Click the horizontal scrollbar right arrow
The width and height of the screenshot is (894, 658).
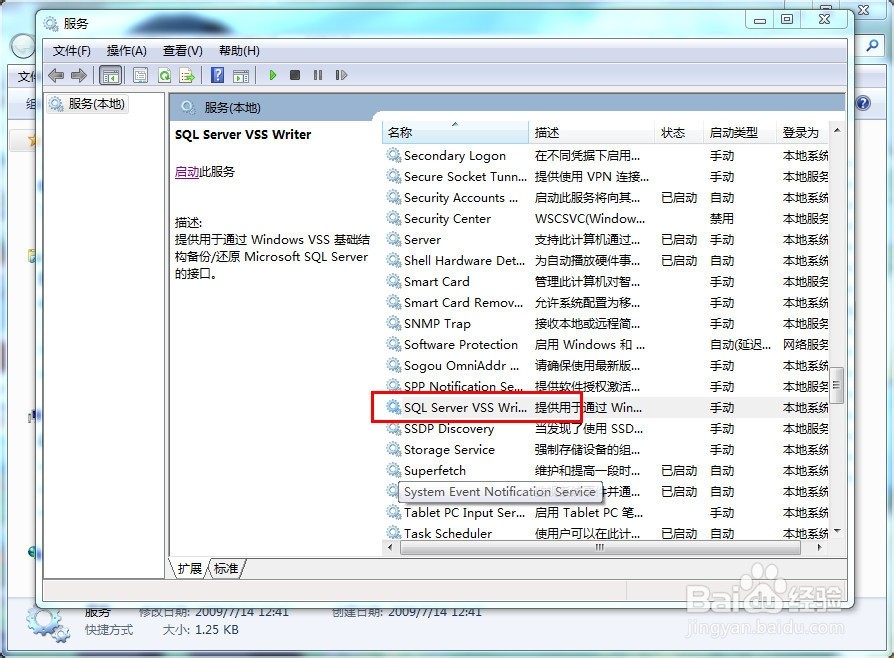click(820, 547)
